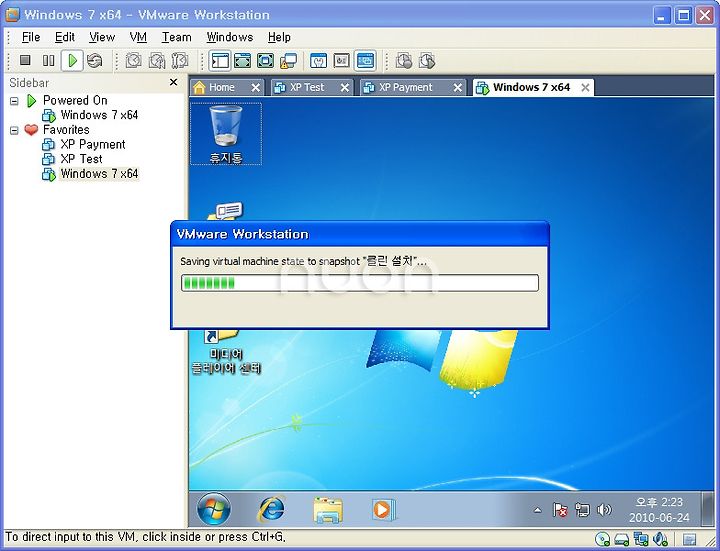
Task: Enable Unity mode toolbar icon
Action: point(288,60)
